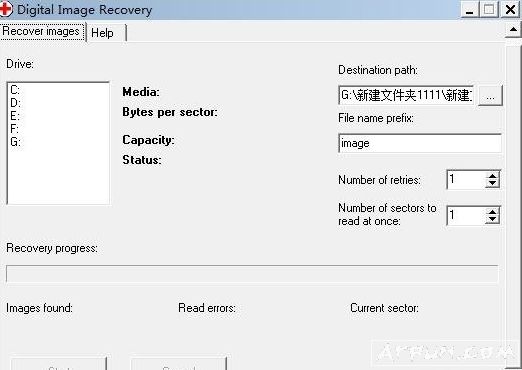Click the sectors to read input box

467,216
